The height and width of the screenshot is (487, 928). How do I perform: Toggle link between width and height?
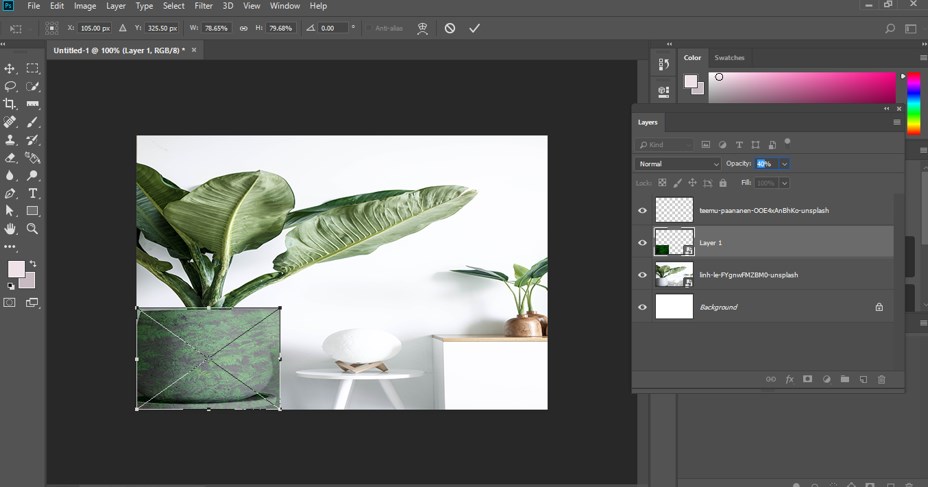pyautogui.click(x=243, y=28)
